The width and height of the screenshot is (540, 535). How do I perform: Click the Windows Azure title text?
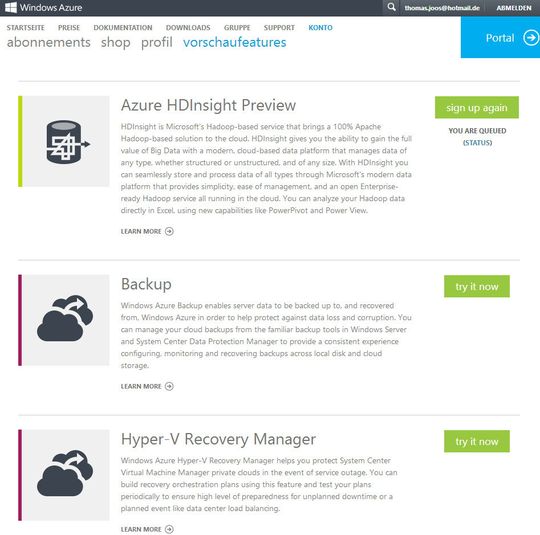coord(51,7)
